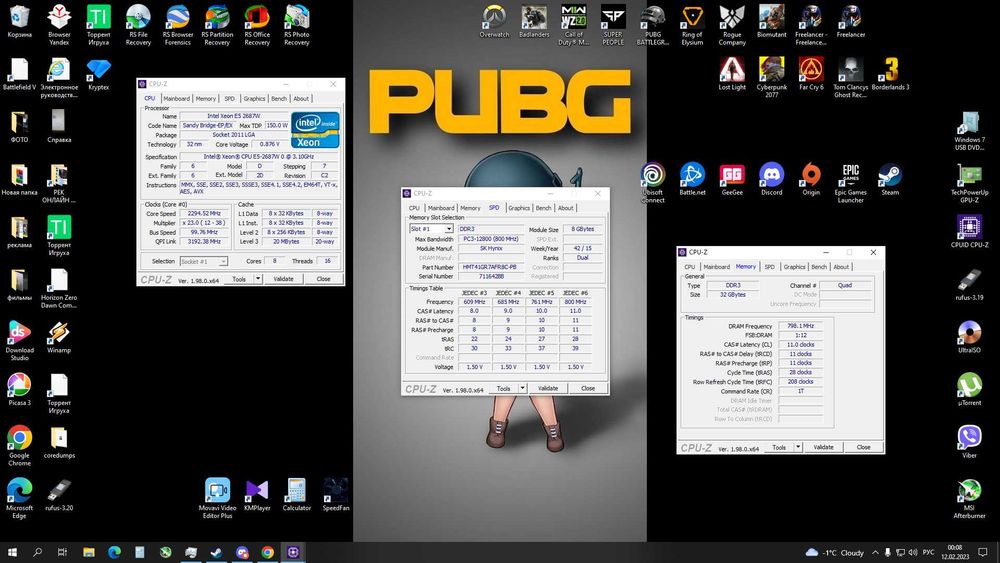Click Validate button in SPD window
1000x563 pixels.
coord(548,388)
